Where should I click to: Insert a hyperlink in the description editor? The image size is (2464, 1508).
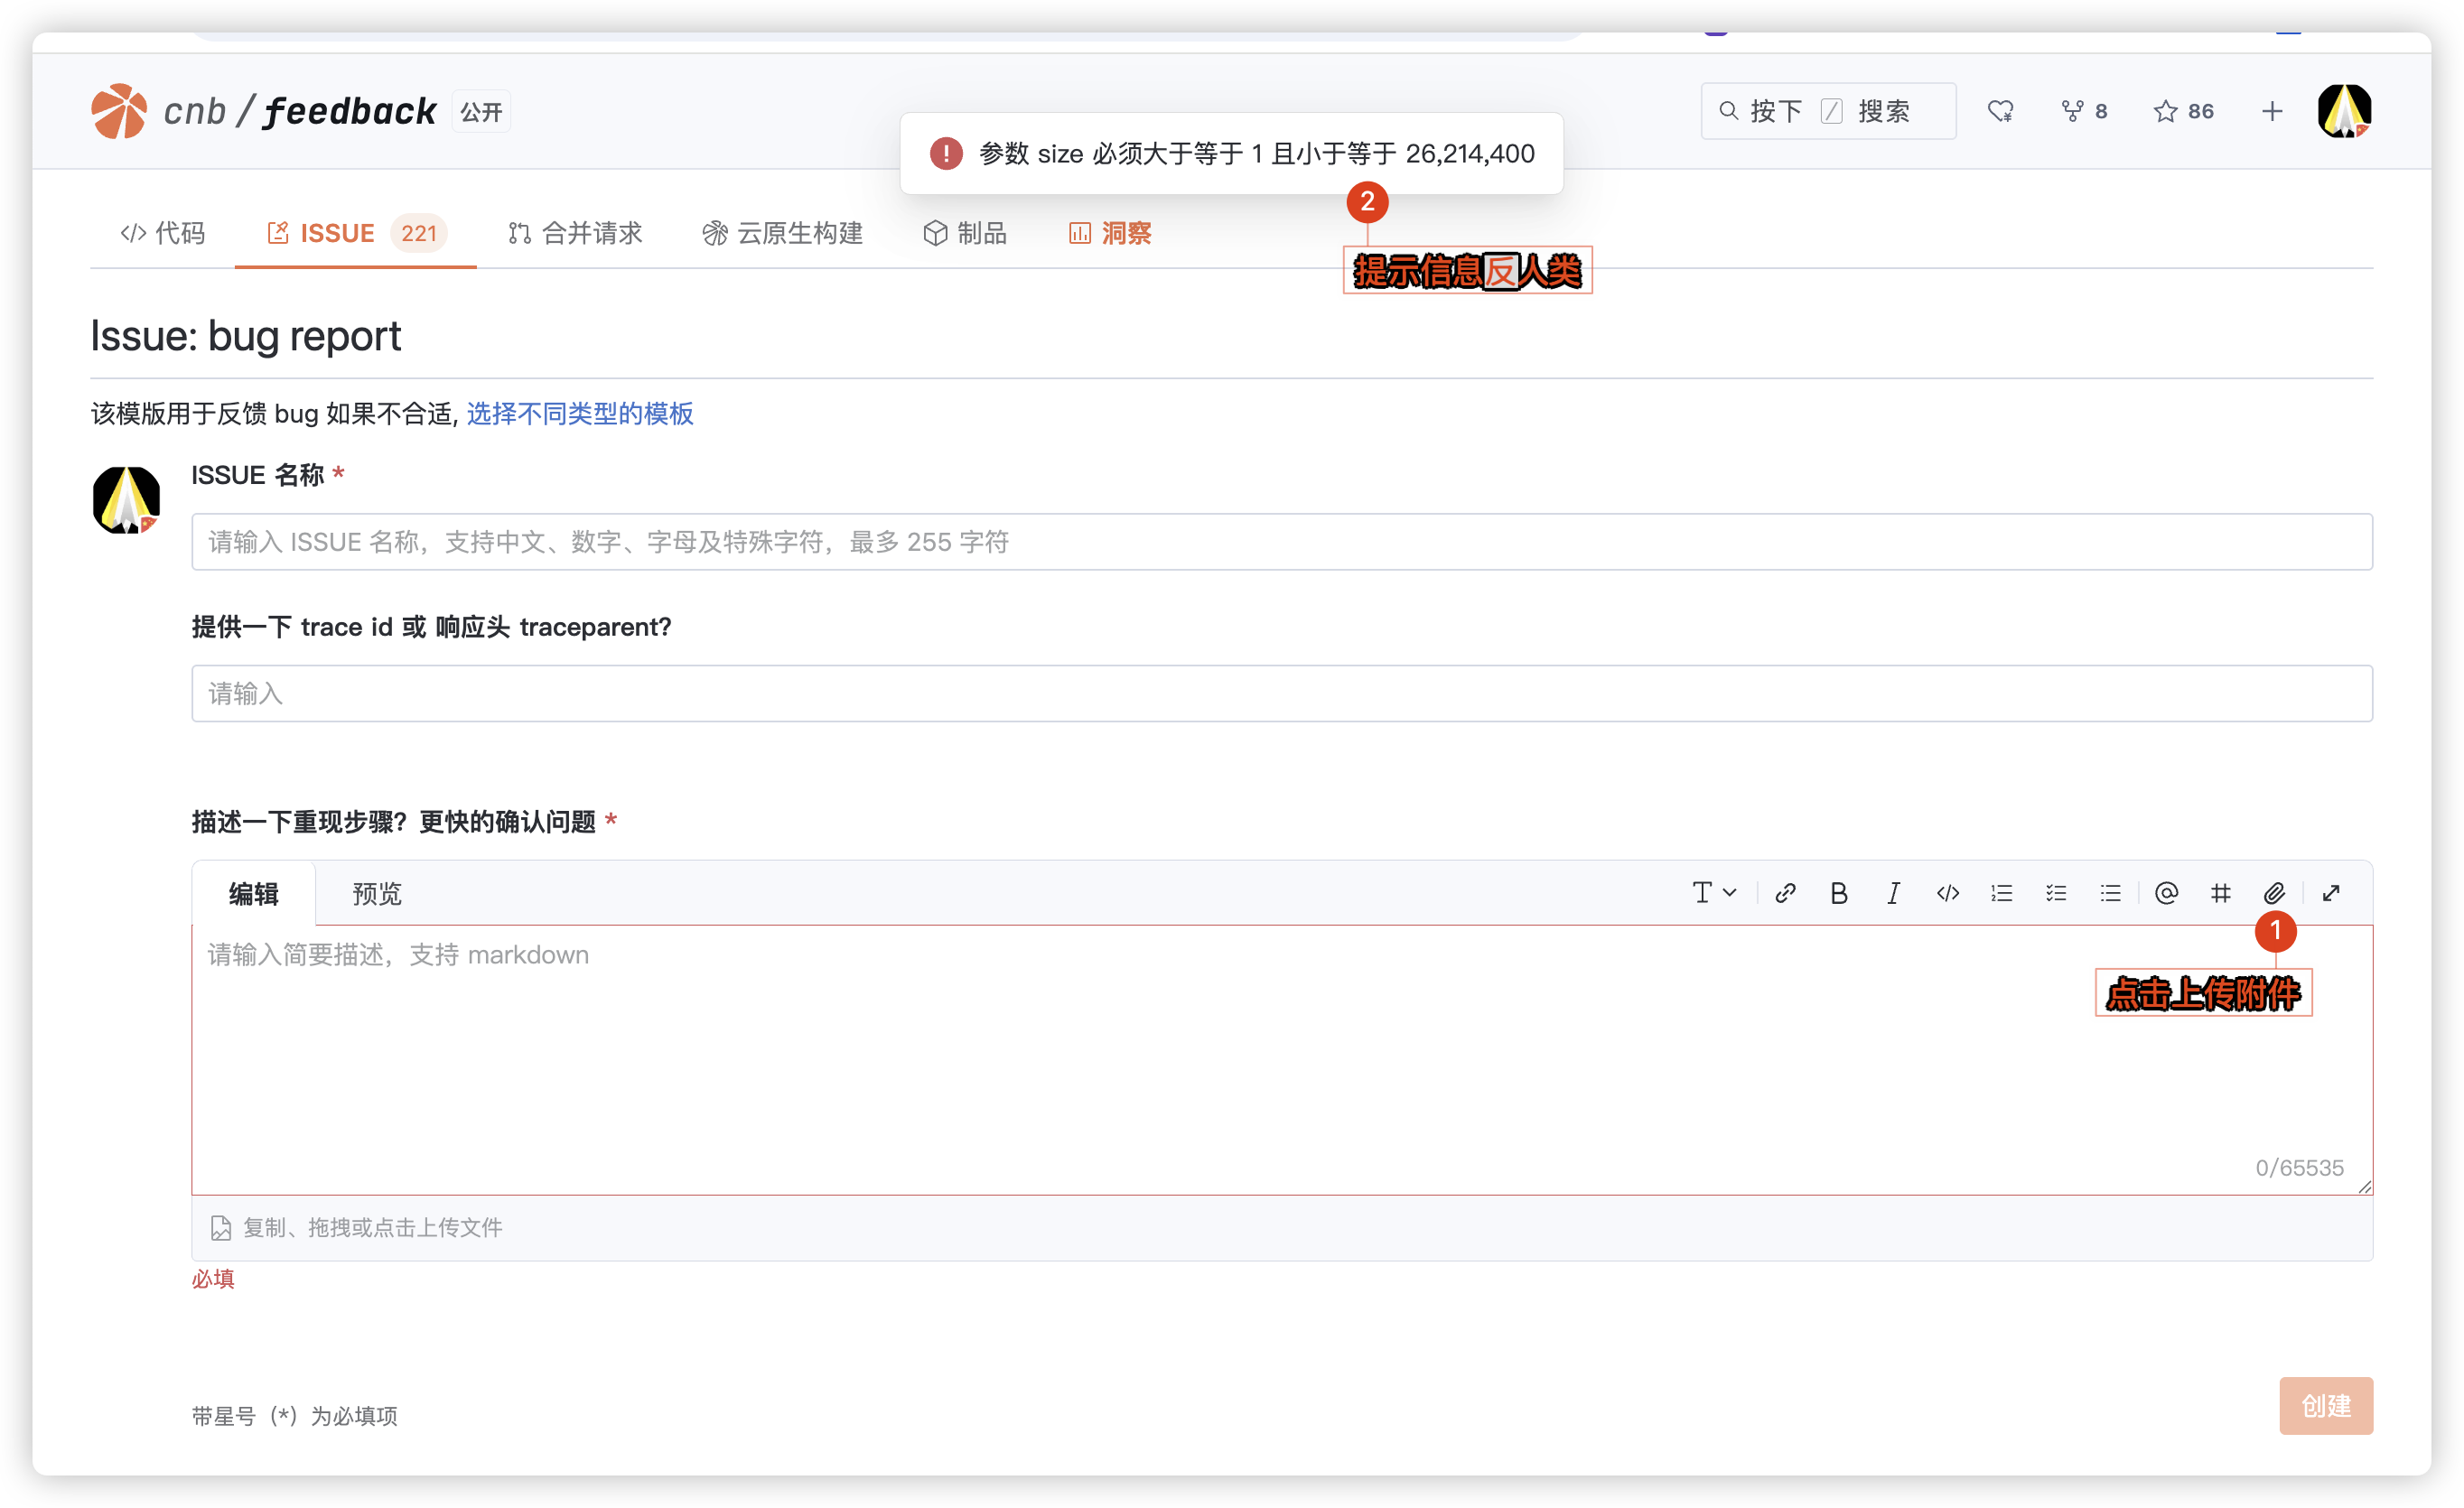[x=1786, y=893]
